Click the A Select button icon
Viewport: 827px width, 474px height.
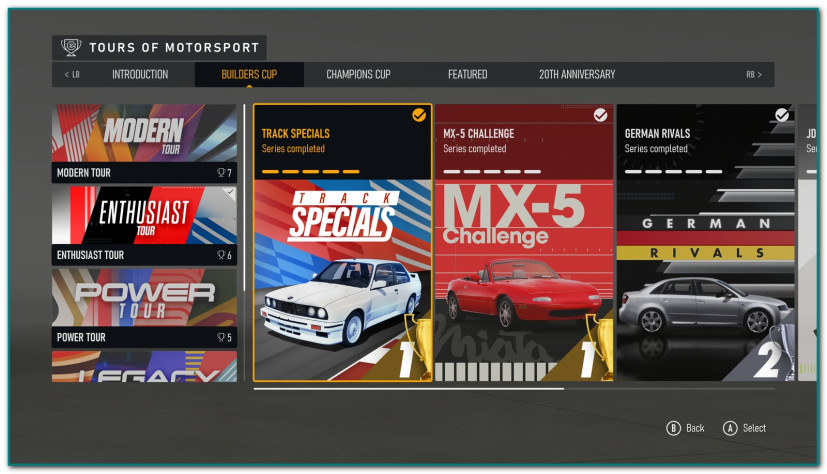(x=730, y=428)
